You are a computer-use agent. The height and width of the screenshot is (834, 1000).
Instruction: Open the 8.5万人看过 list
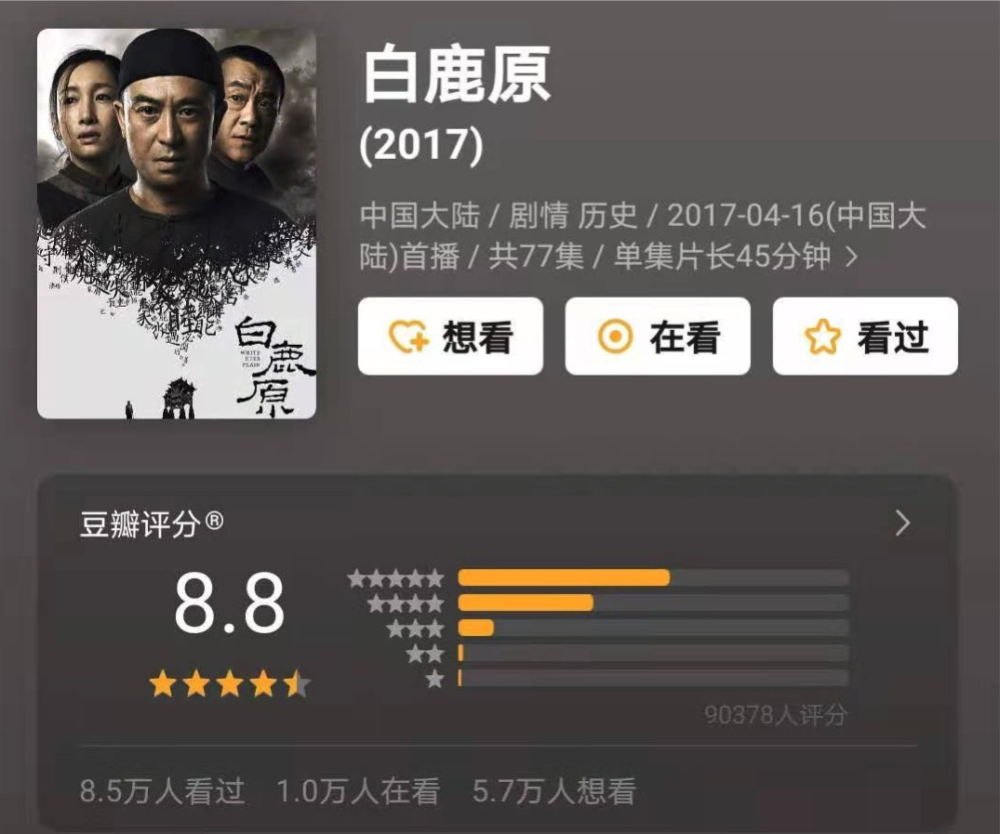pos(162,791)
